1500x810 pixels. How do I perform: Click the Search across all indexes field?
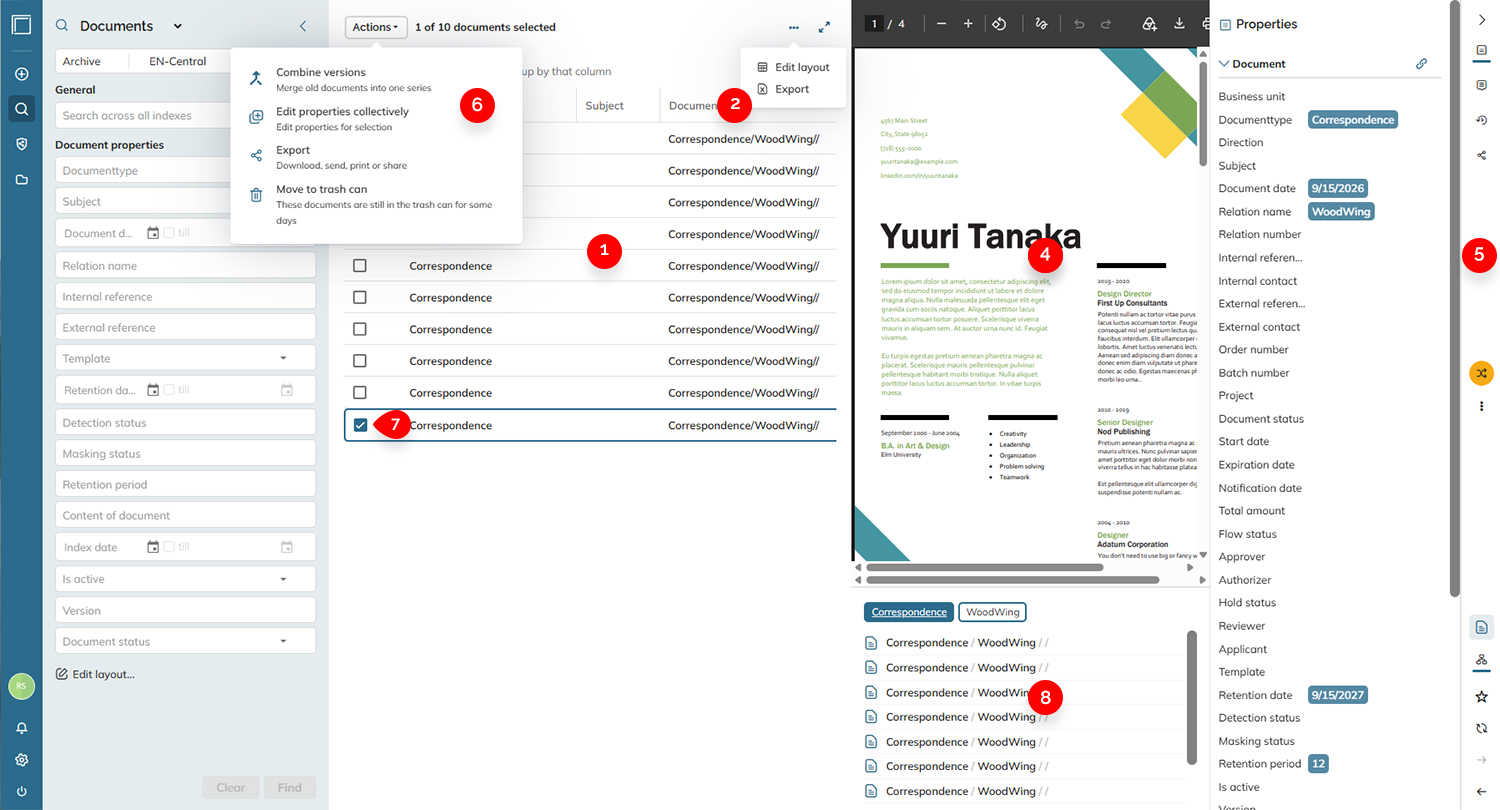pos(143,116)
